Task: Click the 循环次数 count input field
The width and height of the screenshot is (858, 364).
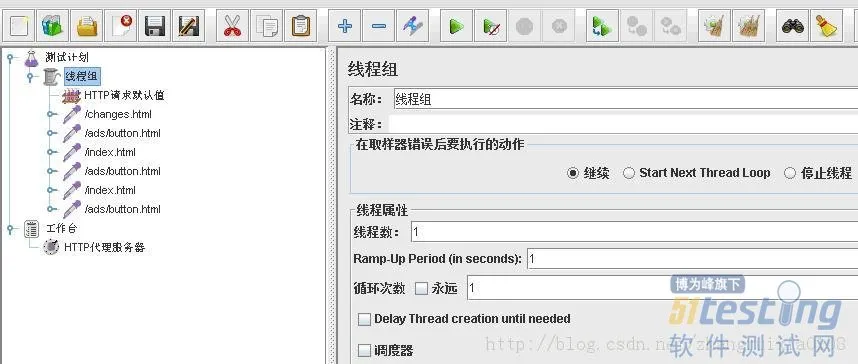Action: tap(662, 288)
